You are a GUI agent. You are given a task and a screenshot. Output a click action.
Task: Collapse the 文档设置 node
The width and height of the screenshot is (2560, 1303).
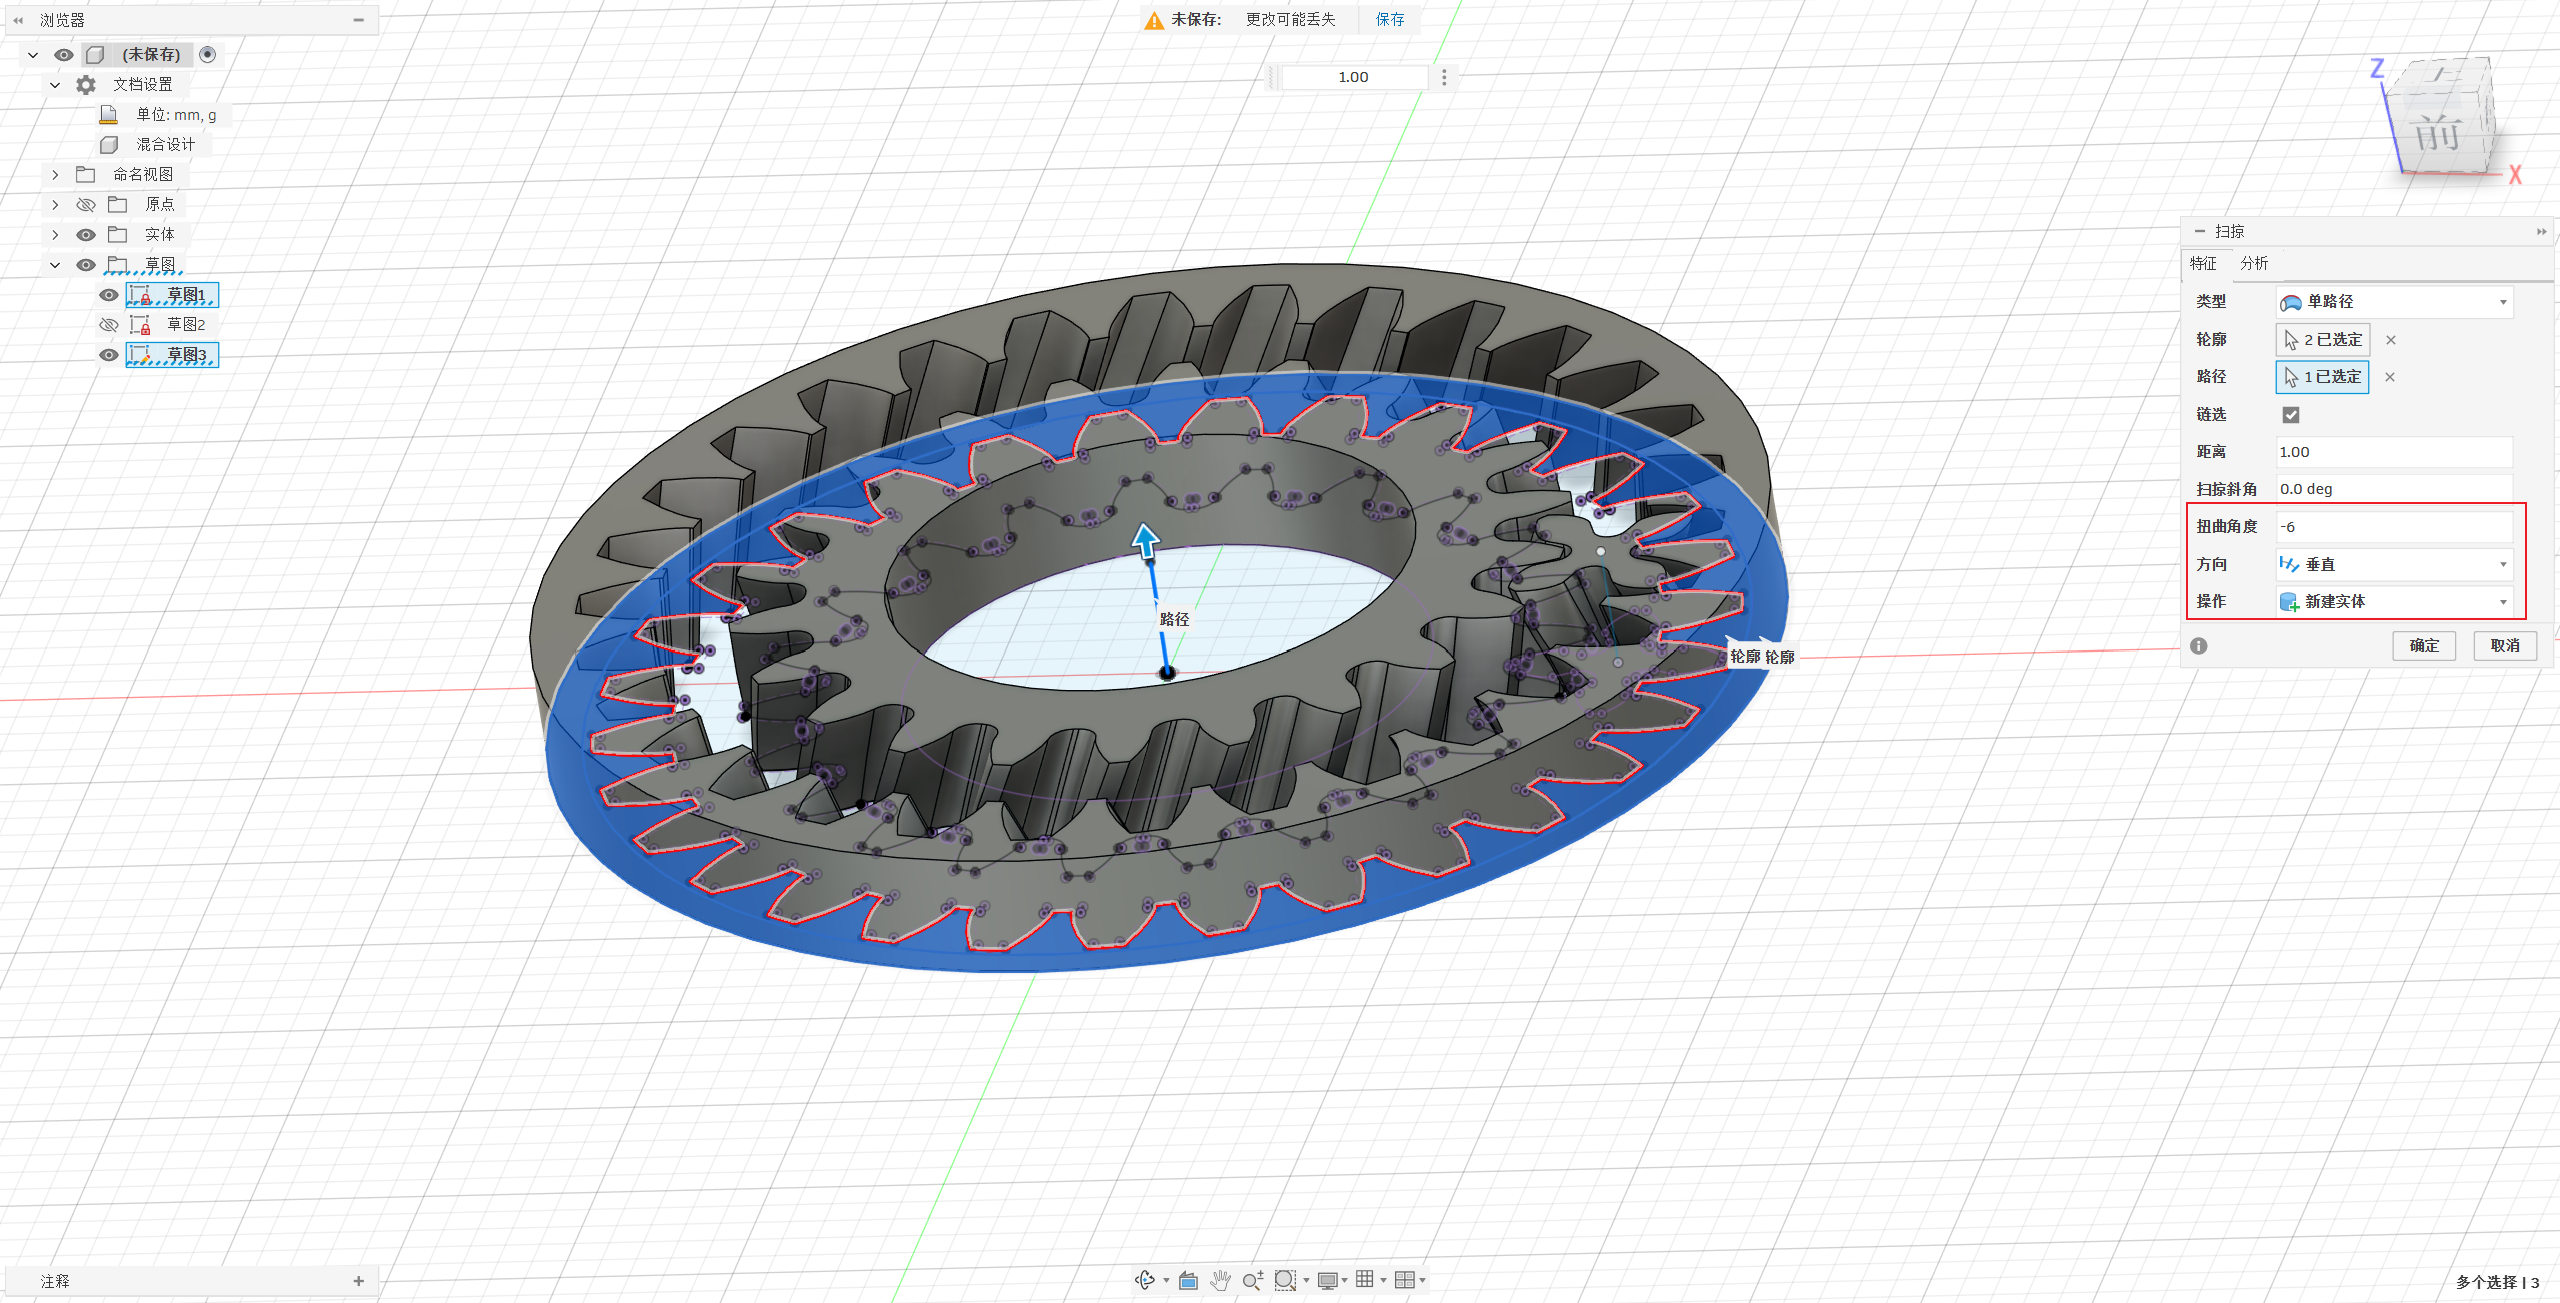tap(55, 85)
